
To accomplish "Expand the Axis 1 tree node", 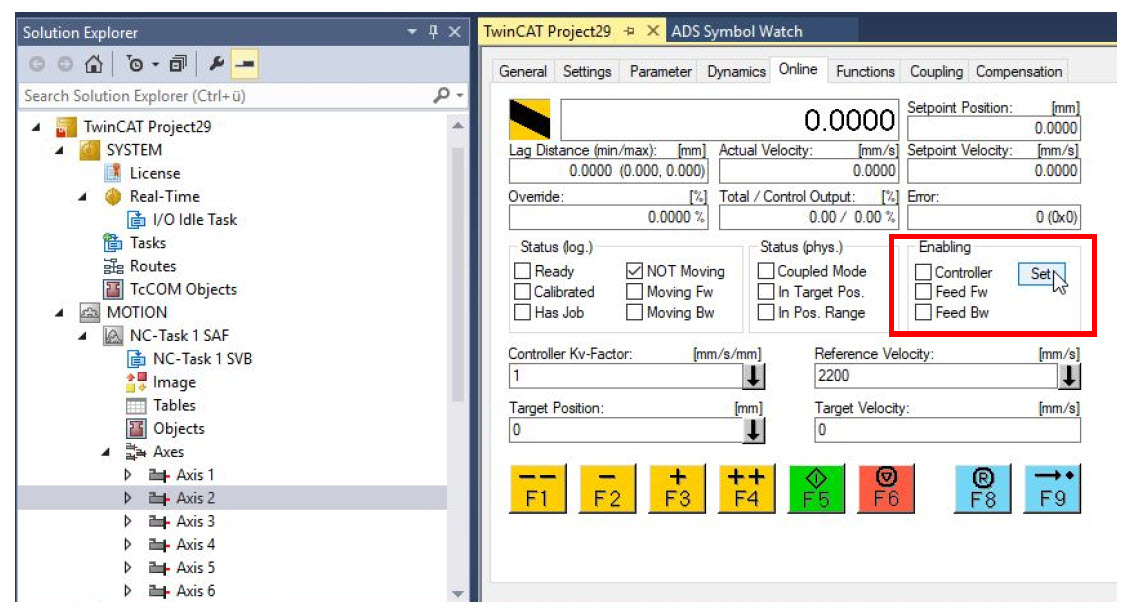I will click(128, 475).
